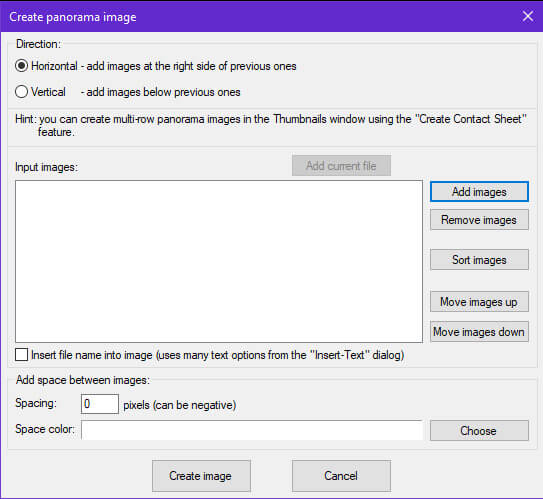Screen dimensions: 543x499
Task: Click the Vertical option description text
Action: pyautogui.click(x=161, y=92)
